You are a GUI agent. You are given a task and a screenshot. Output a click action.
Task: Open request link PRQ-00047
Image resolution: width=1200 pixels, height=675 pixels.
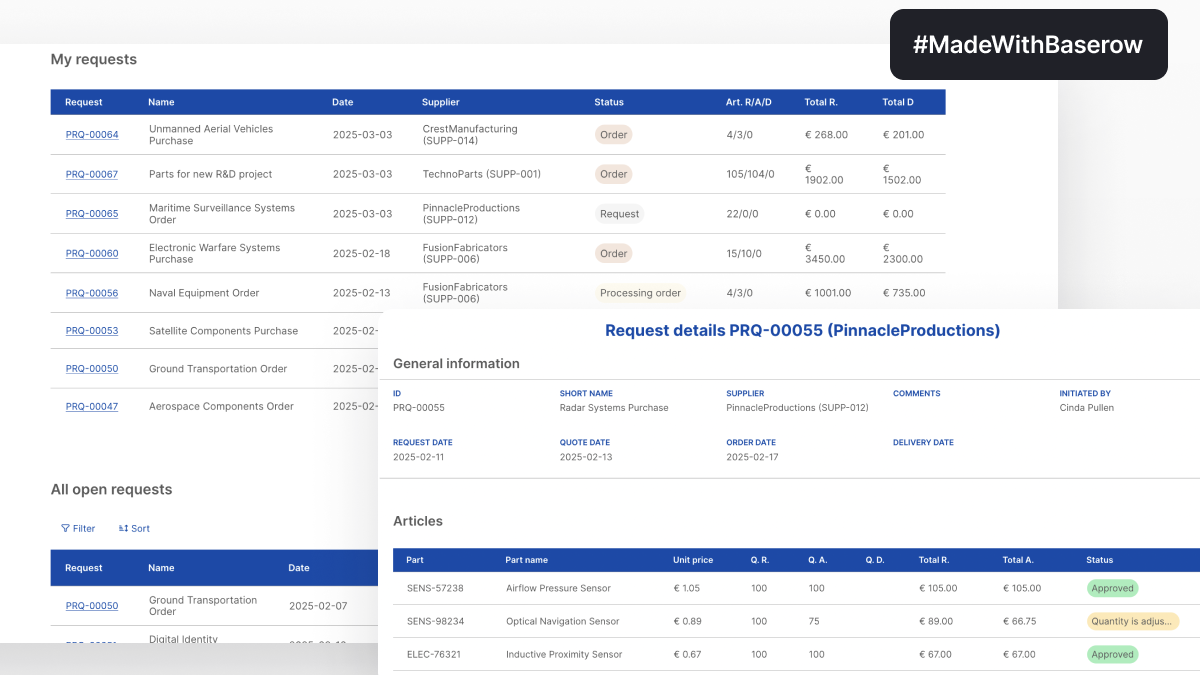92,407
